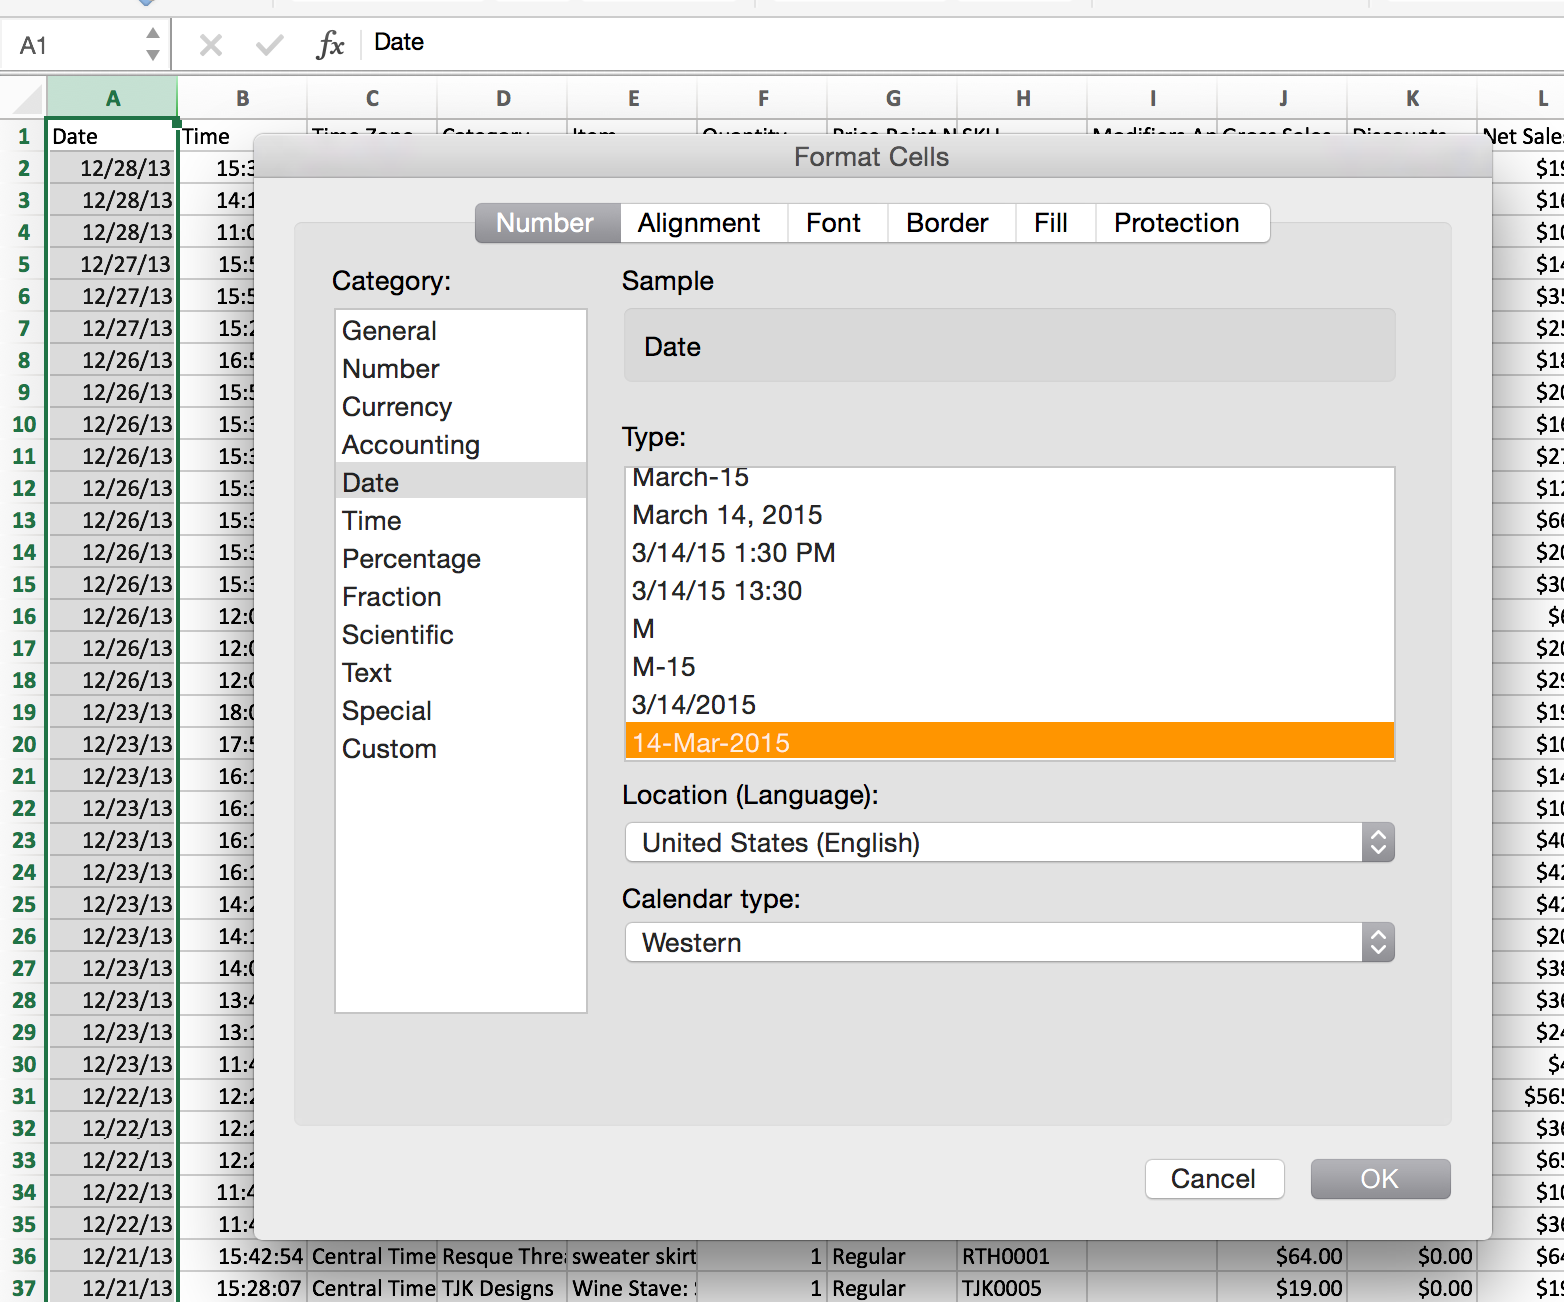This screenshot has height=1302, width=1564.
Task: Open the Protection tab
Action: [x=1176, y=223]
